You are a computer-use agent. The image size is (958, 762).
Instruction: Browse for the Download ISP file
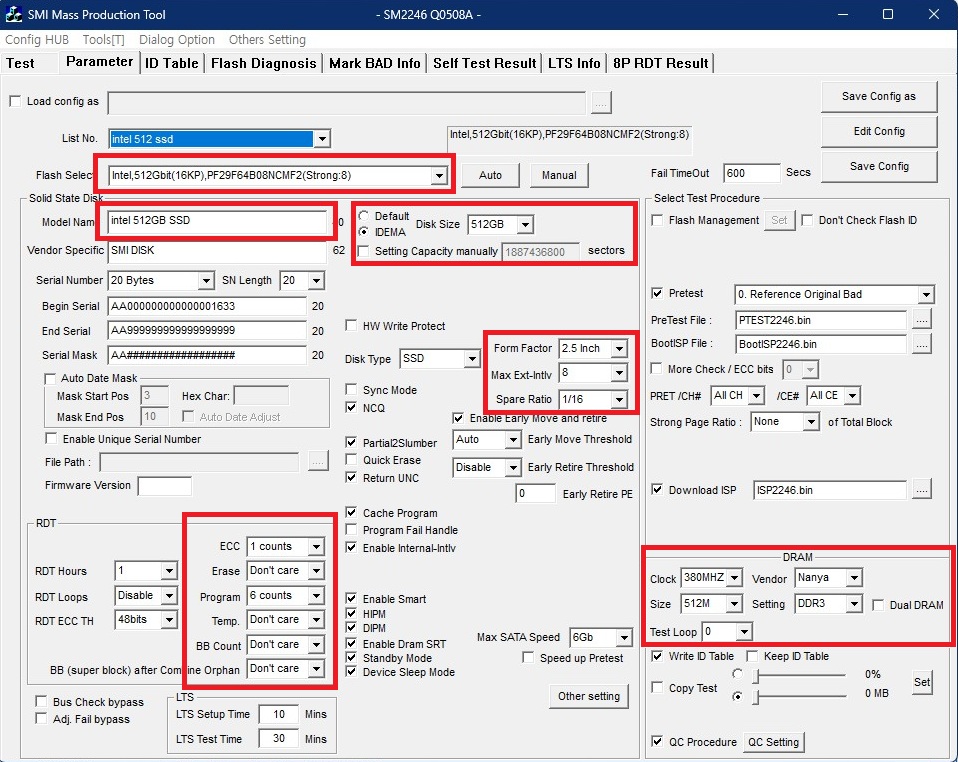pyautogui.click(x=922, y=489)
